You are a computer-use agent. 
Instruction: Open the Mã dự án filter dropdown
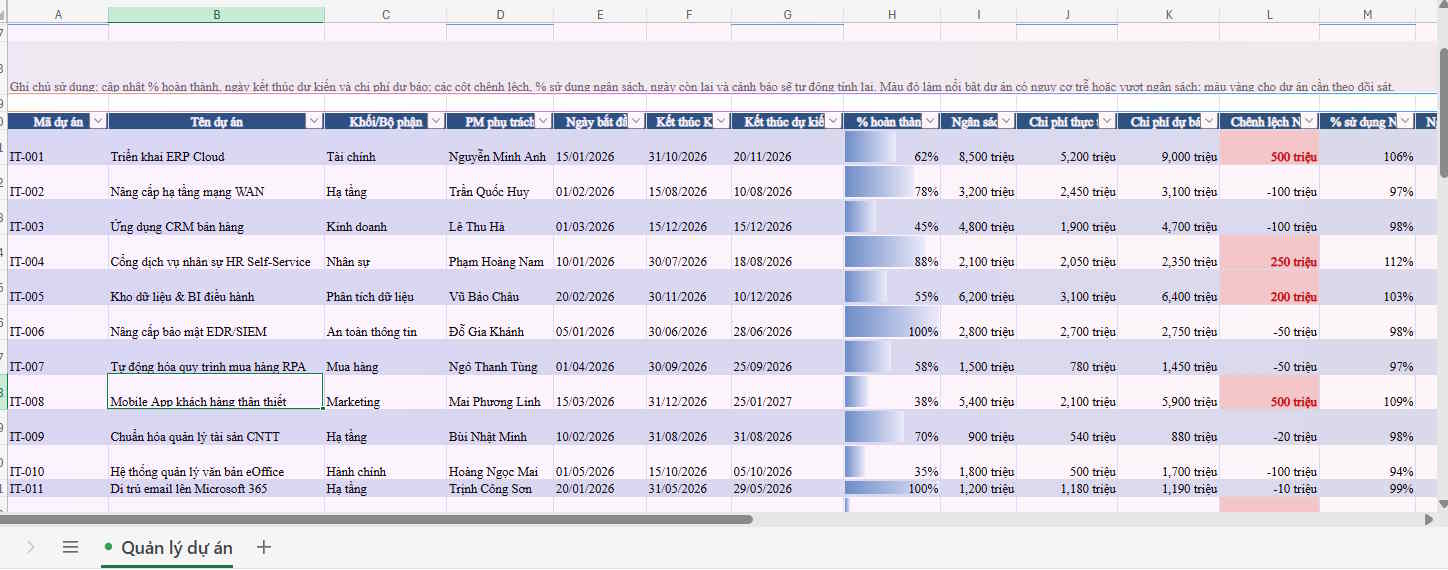pos(98,121)
